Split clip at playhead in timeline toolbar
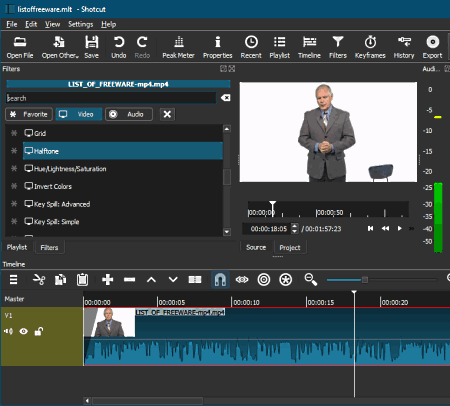450x406 pixels. [x=195, y=279]
